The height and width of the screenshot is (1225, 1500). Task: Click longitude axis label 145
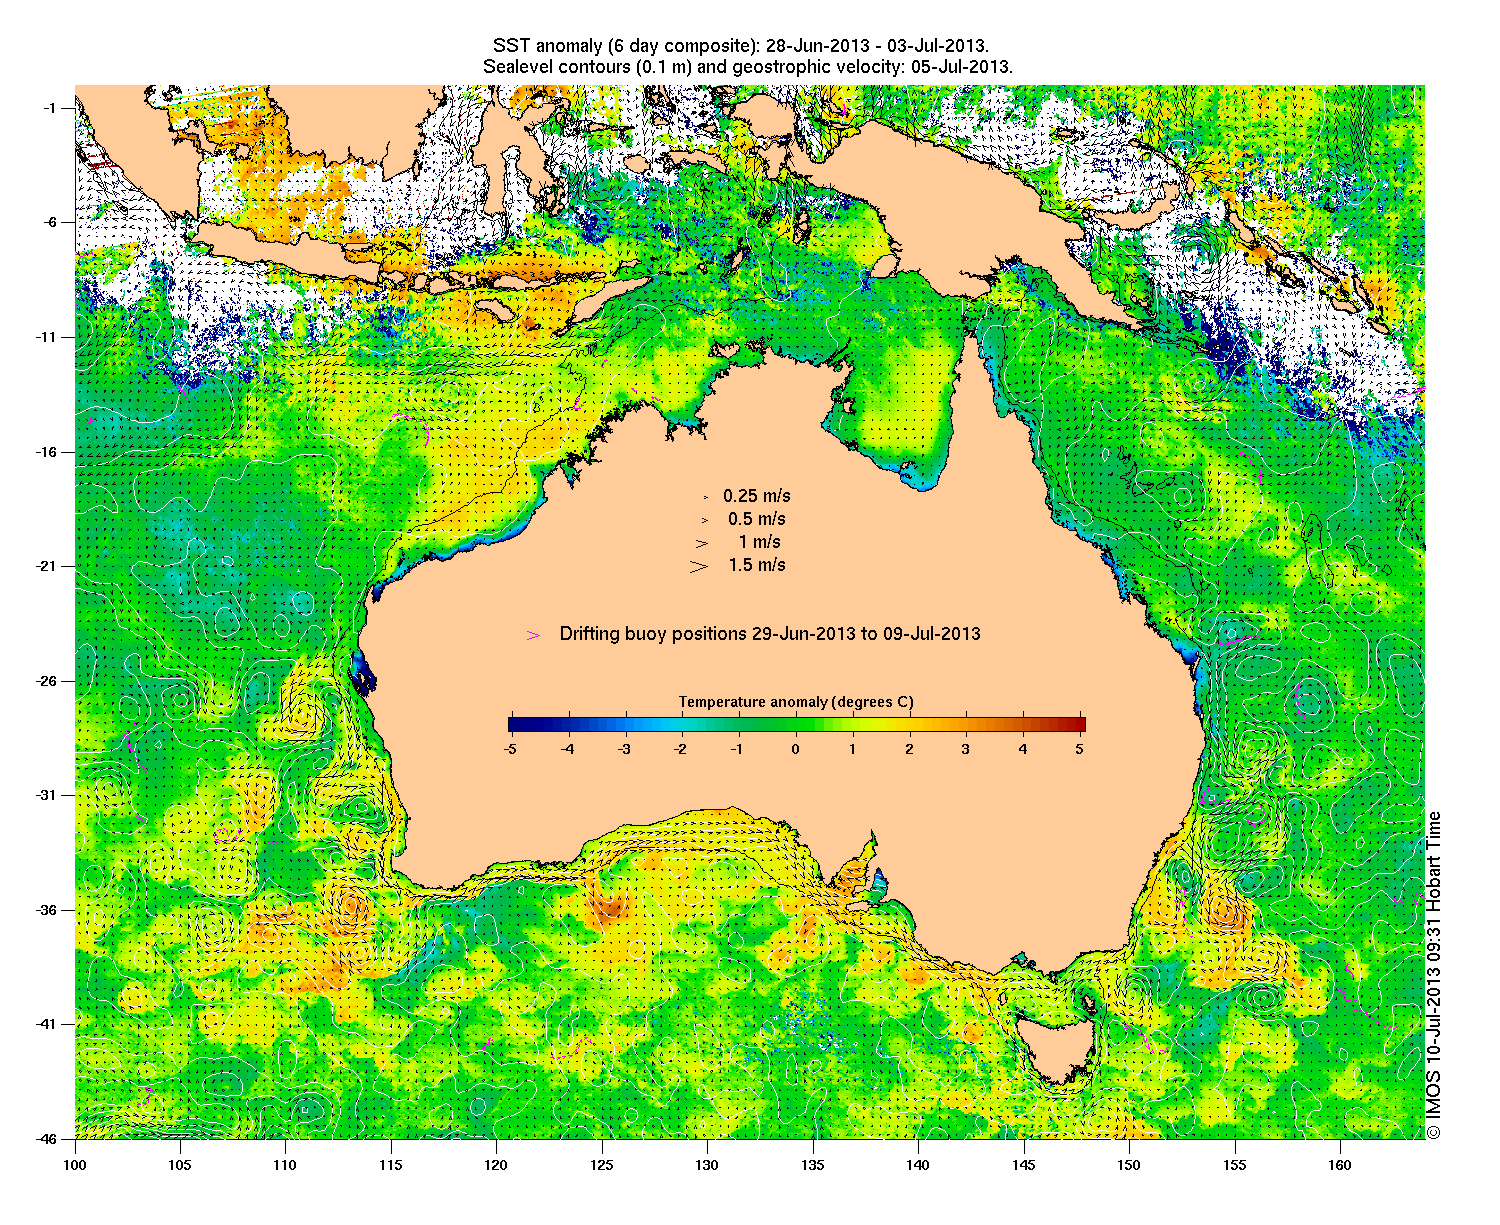click(1023, 1165)
